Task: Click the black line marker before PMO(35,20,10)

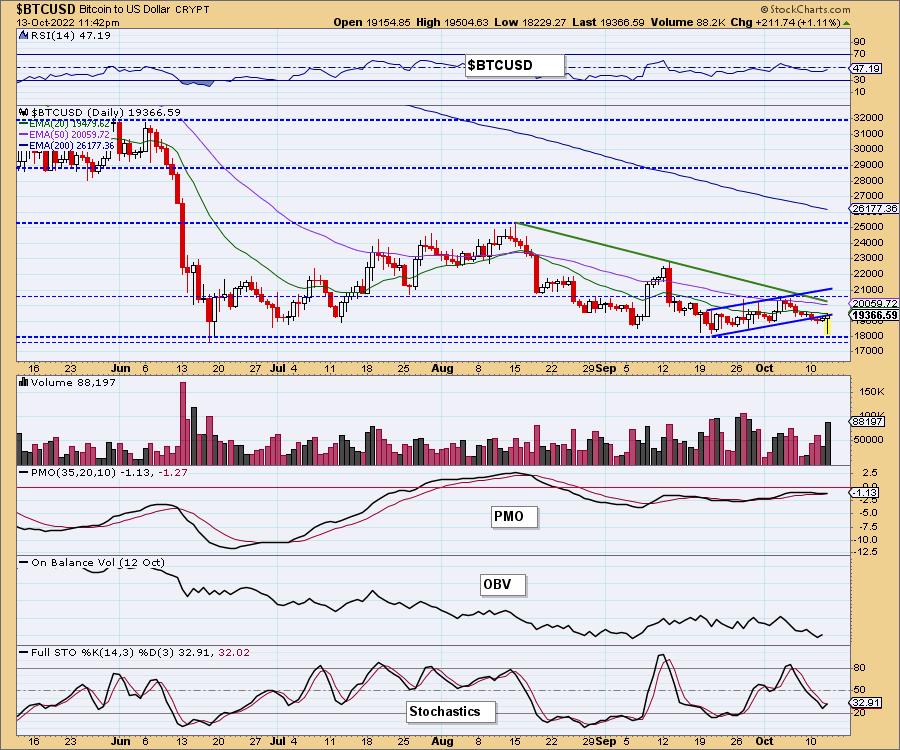Action: tap(24, 472)
